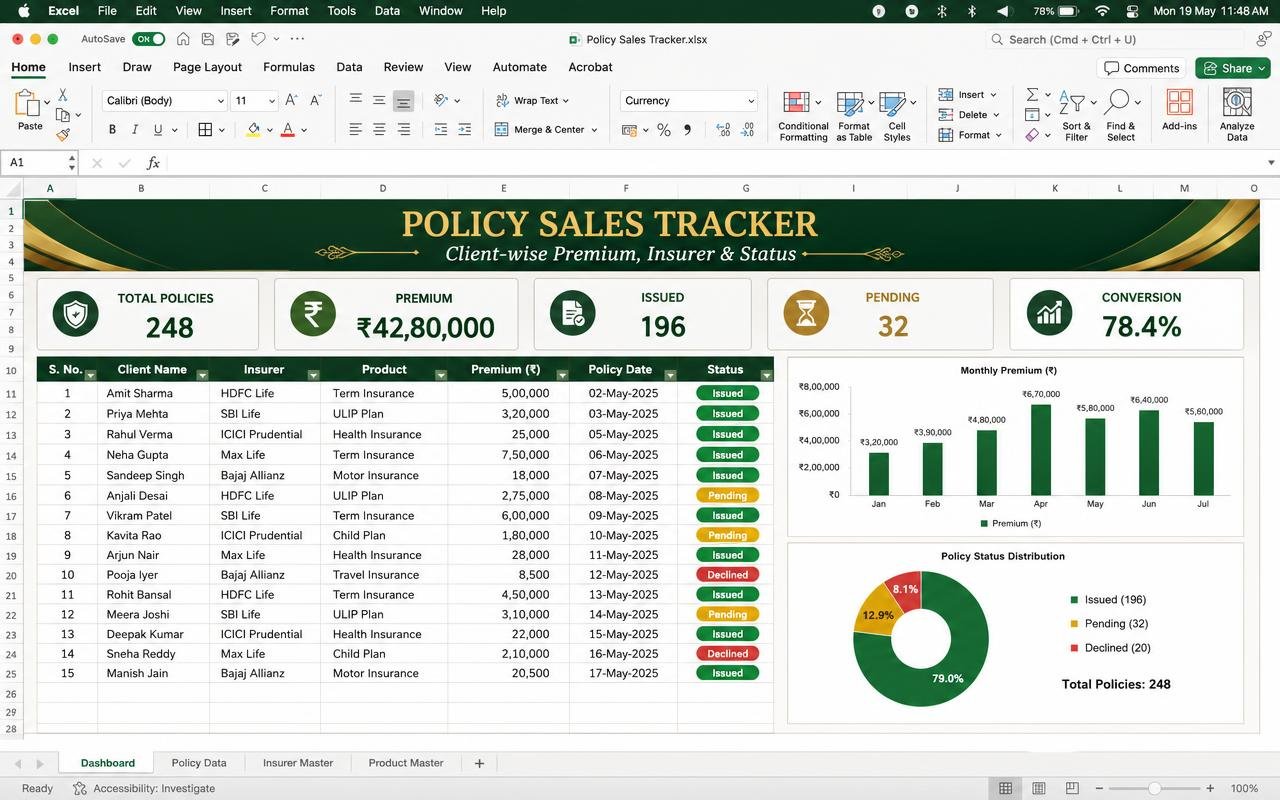Click the Home icon in title bar

183,39
